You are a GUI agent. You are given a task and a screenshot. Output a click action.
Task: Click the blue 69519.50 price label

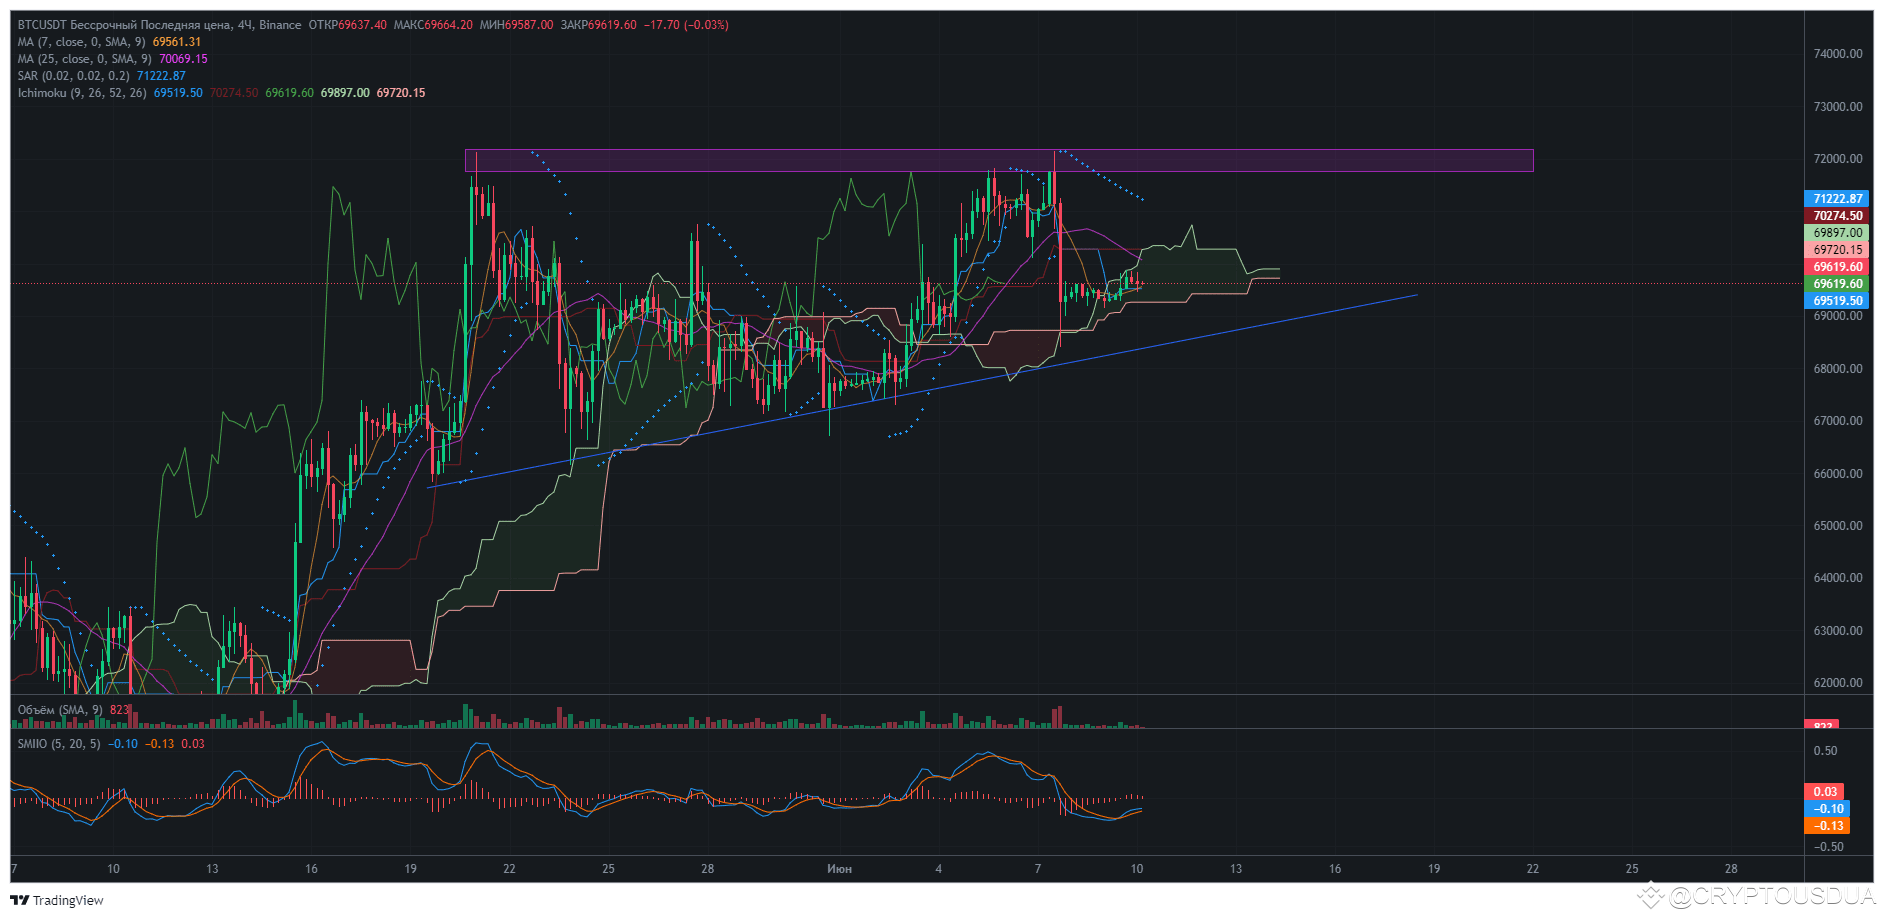(1837, 301)
